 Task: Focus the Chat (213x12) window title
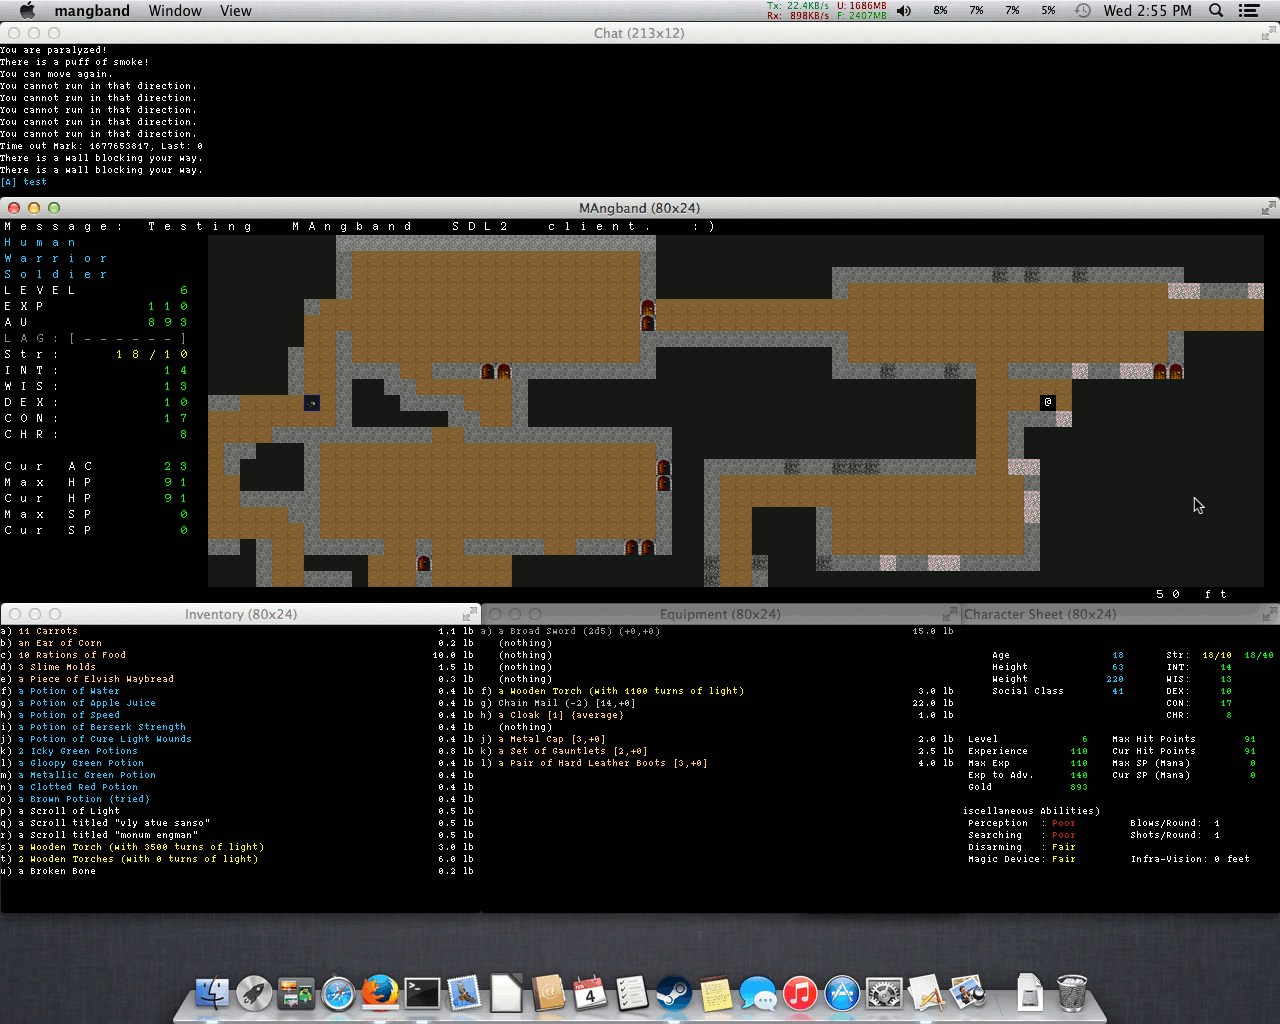tap(639, 33)
